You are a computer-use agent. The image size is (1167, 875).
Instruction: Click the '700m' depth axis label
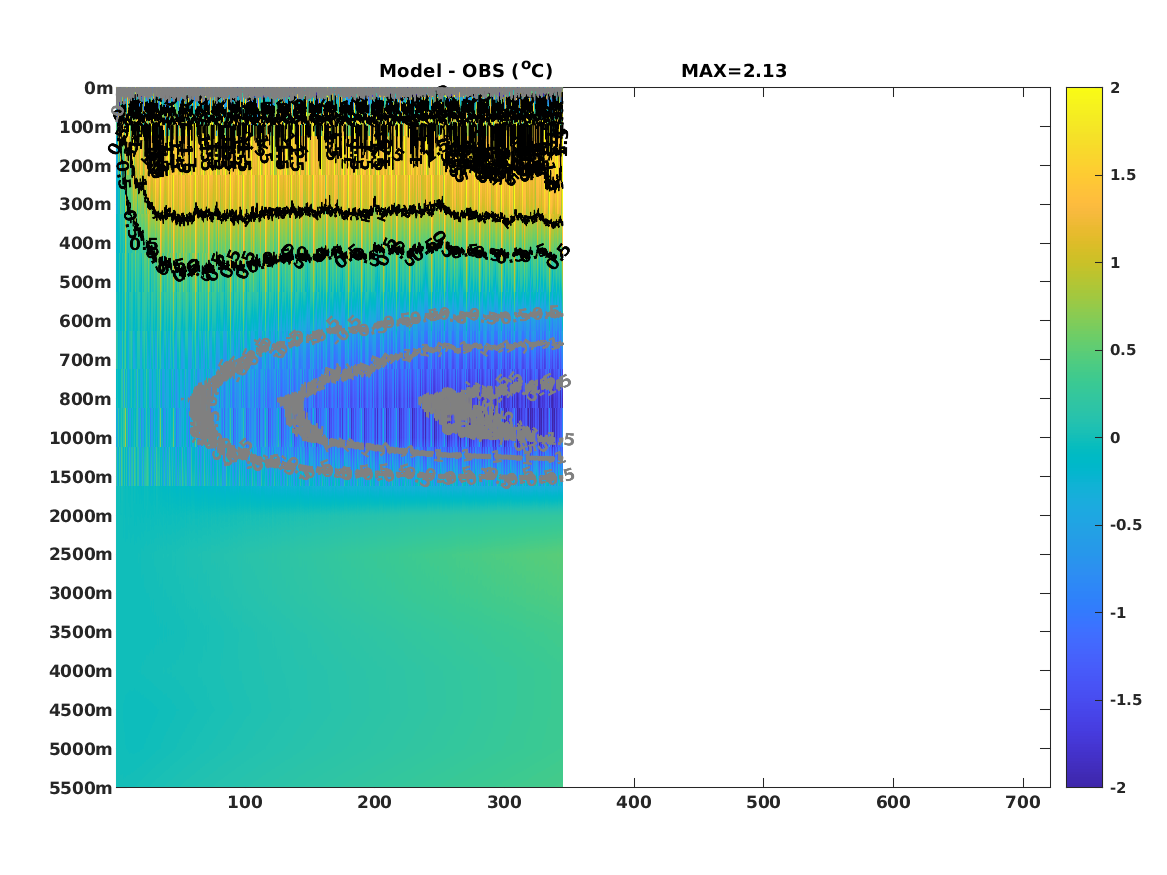pos(86,360)
